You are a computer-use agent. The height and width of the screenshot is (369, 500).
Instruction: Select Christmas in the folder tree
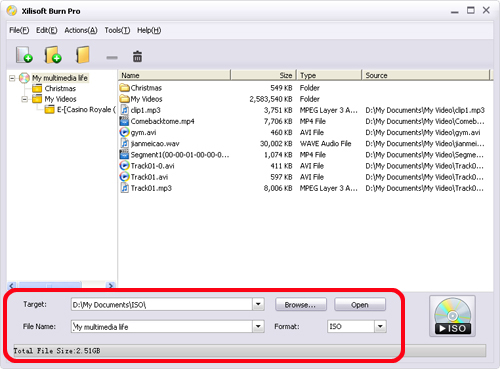pyautogui.click(x=60, y=88)
